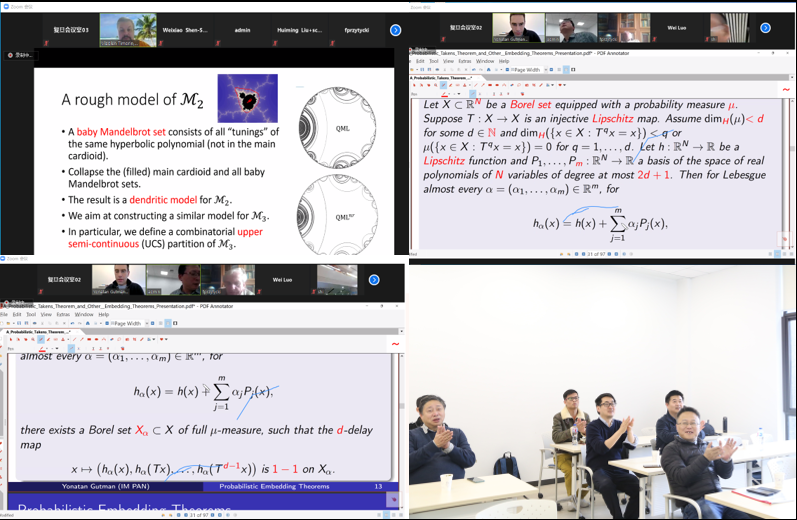This screenshot has height=520, width=797.
Task: Select A_Probabilistic_Takens_Theorem tab in top-right window
Action: point(441,78)
